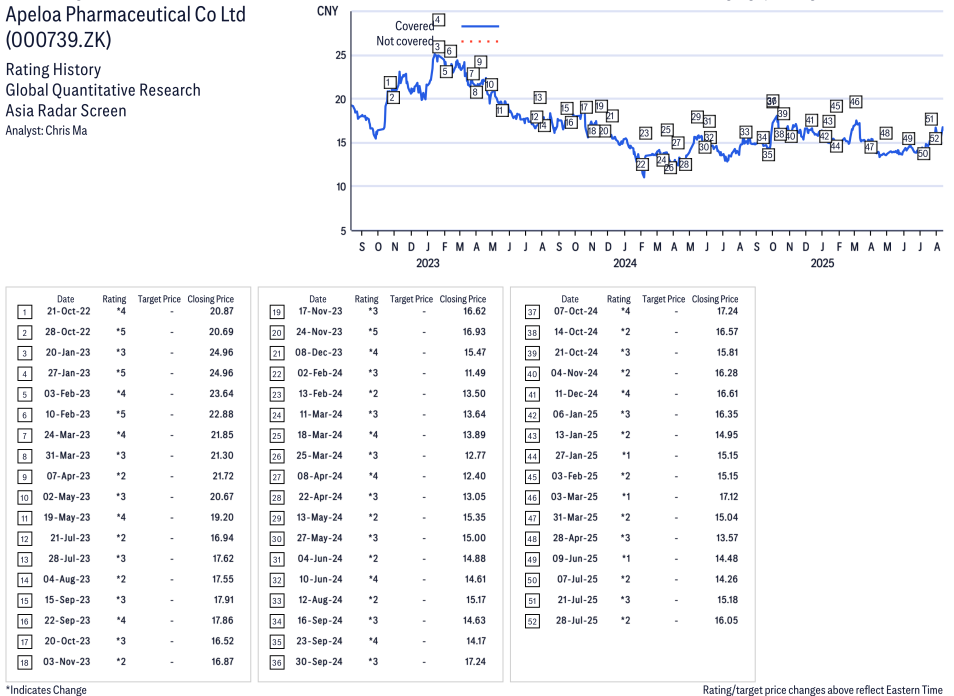The height and width of the screenshot is (696, 954).
Task: Click the 27-Jan-23 date cell
Action: (x=68, y=373)
